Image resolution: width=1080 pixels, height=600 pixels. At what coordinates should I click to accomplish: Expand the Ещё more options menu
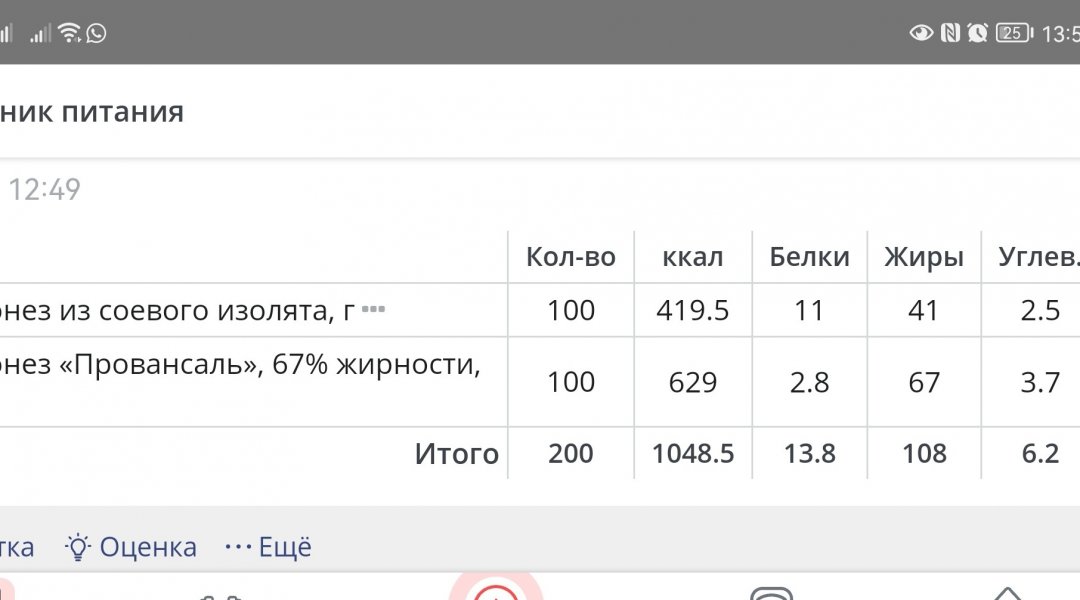coord(268,547)
